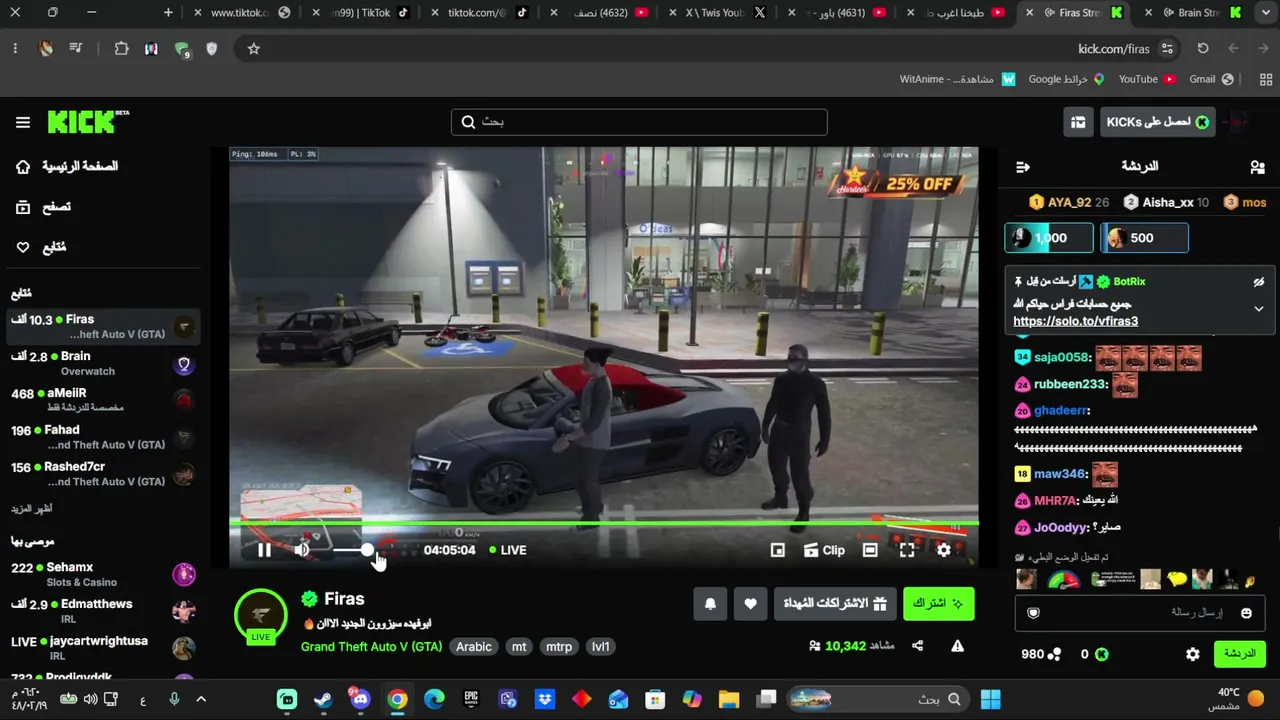Click green subscribe button اشتراك
The image size is (1280, 720).
point(938,604)
